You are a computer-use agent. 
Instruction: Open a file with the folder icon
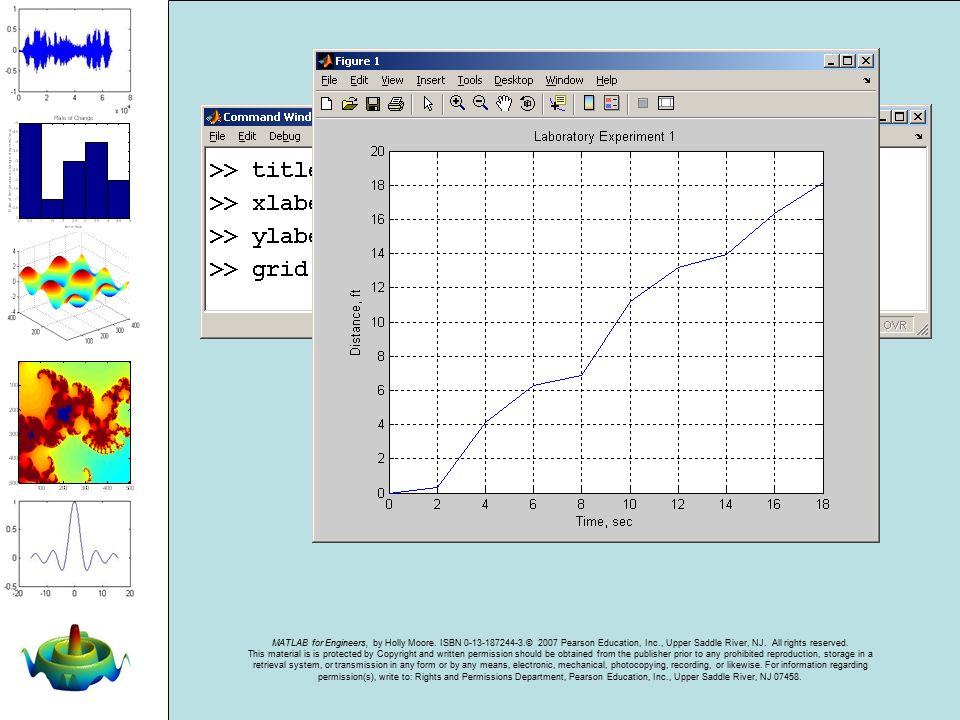tap(350, 103)
